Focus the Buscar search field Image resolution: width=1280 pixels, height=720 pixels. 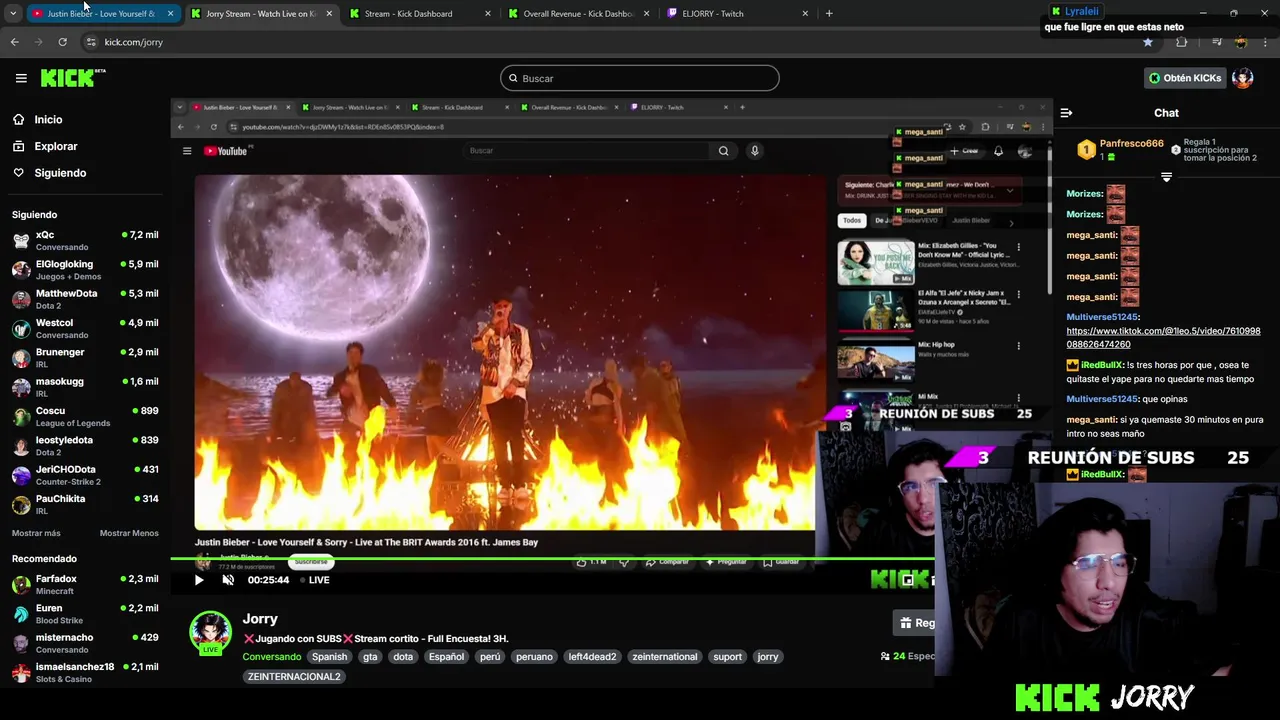coord(640,78)
